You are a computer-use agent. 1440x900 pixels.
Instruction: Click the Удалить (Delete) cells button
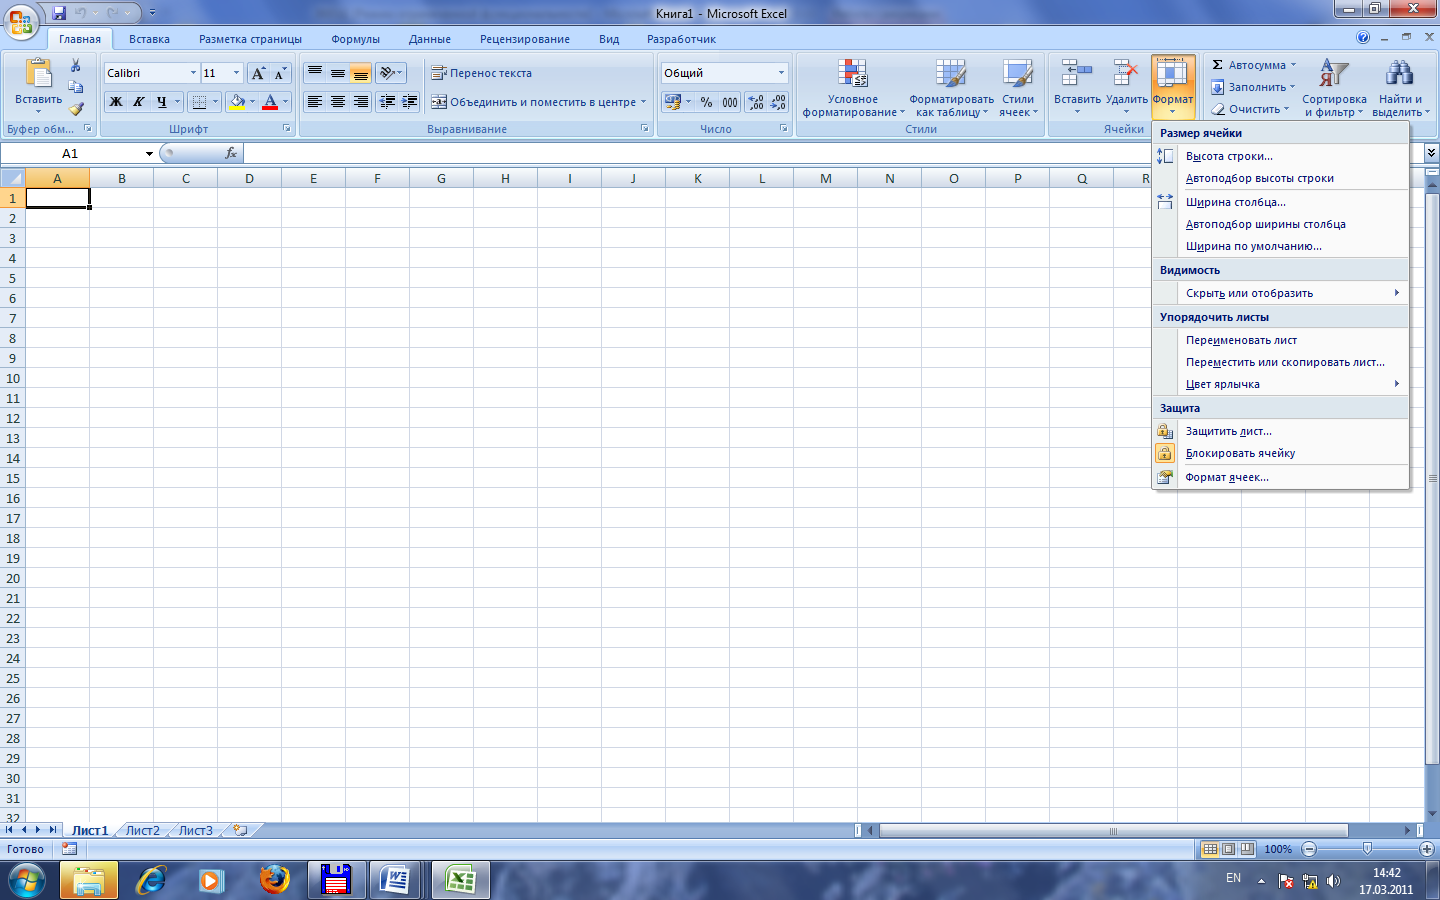[1126, 88]
